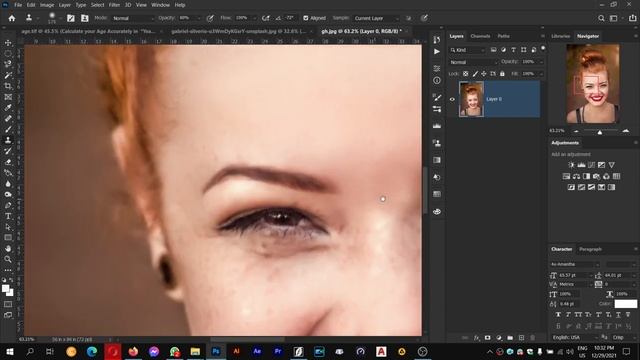Open the Window menu

tap(160, 5)
